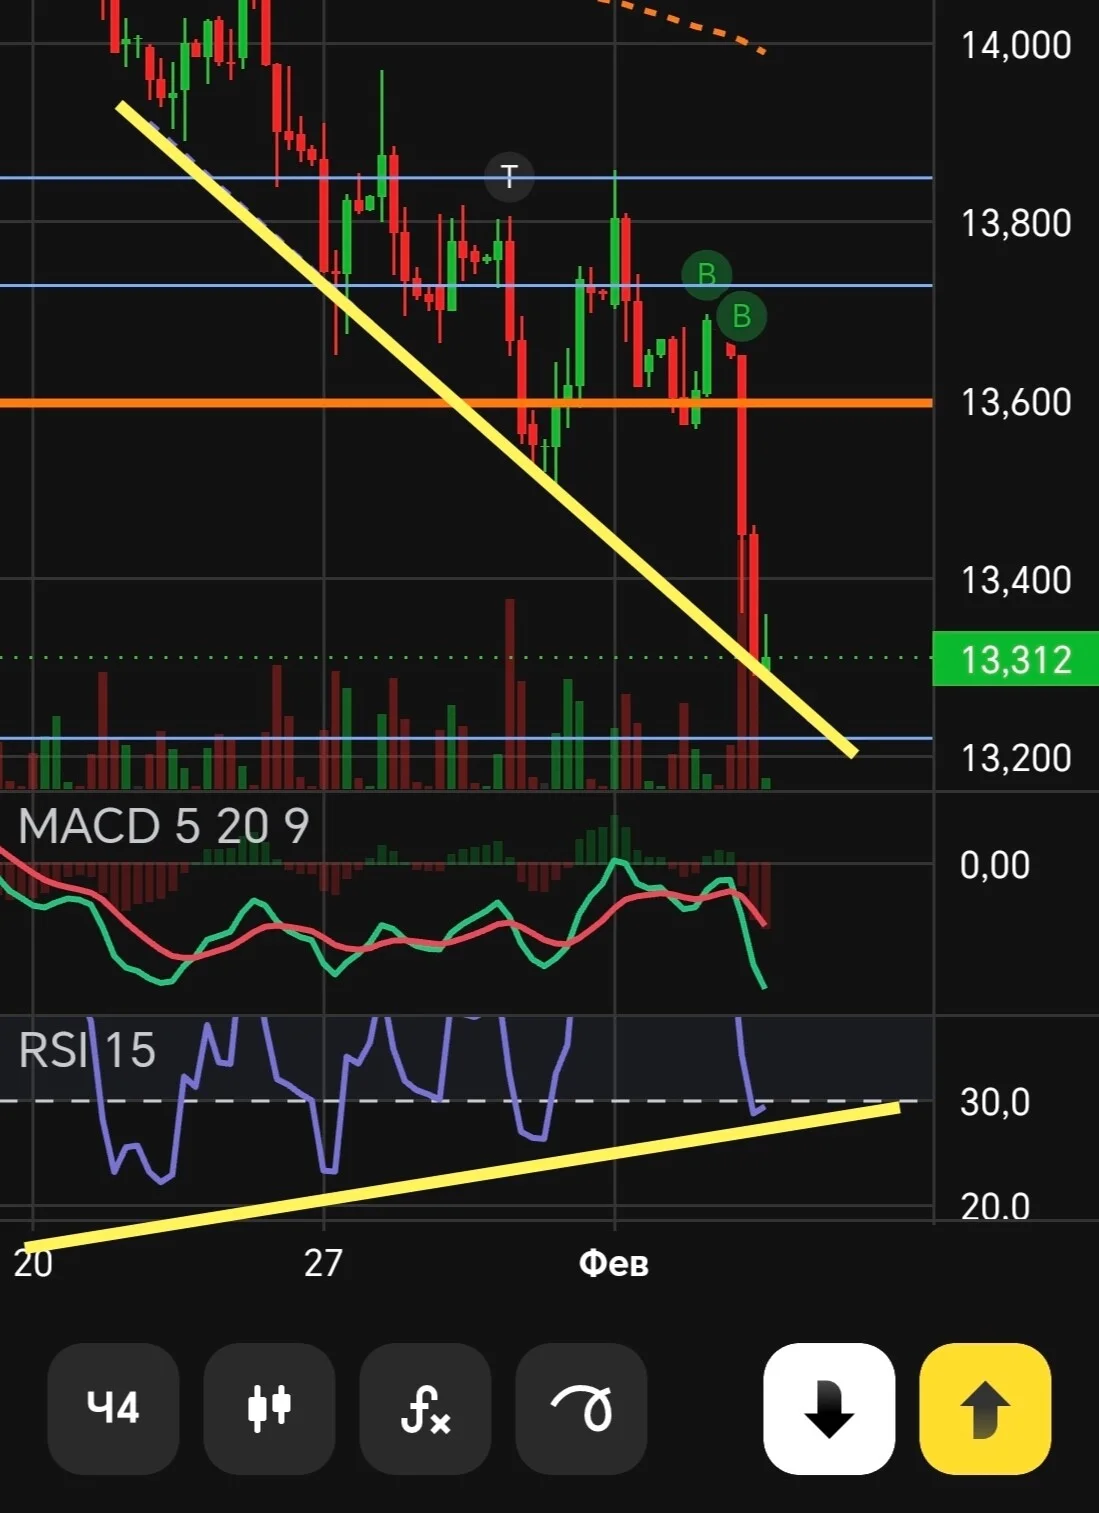This screenshot has width=1099, height=1513.
Task: Tap the white down-arrow sell button
Action: [829, 1408]
